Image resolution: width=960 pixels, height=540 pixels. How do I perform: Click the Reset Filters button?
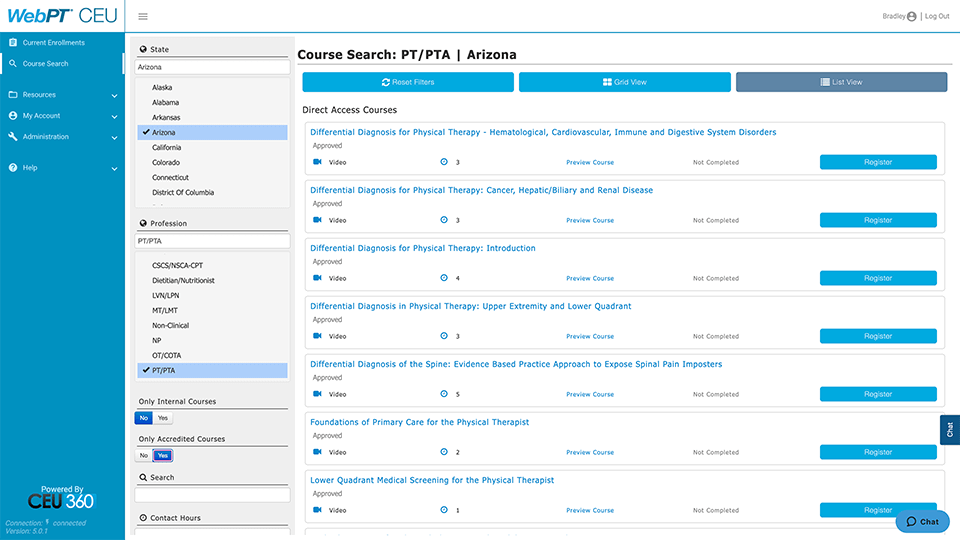[x=408, y=82]
